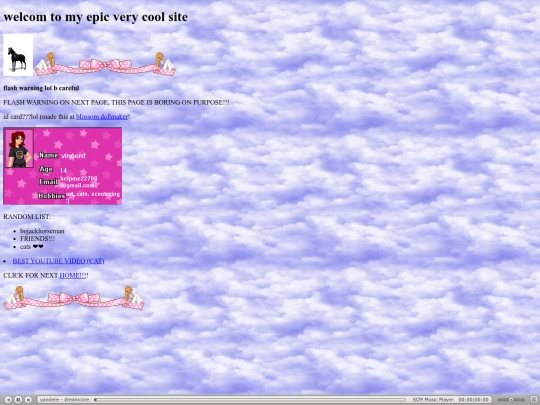Click the 'SCM Music Player' label
The width and height of the screenshot is (540, 405).
tap(433, 399)
